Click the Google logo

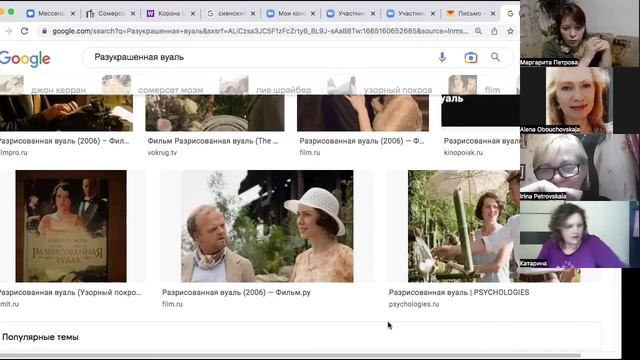click(25, 59)
